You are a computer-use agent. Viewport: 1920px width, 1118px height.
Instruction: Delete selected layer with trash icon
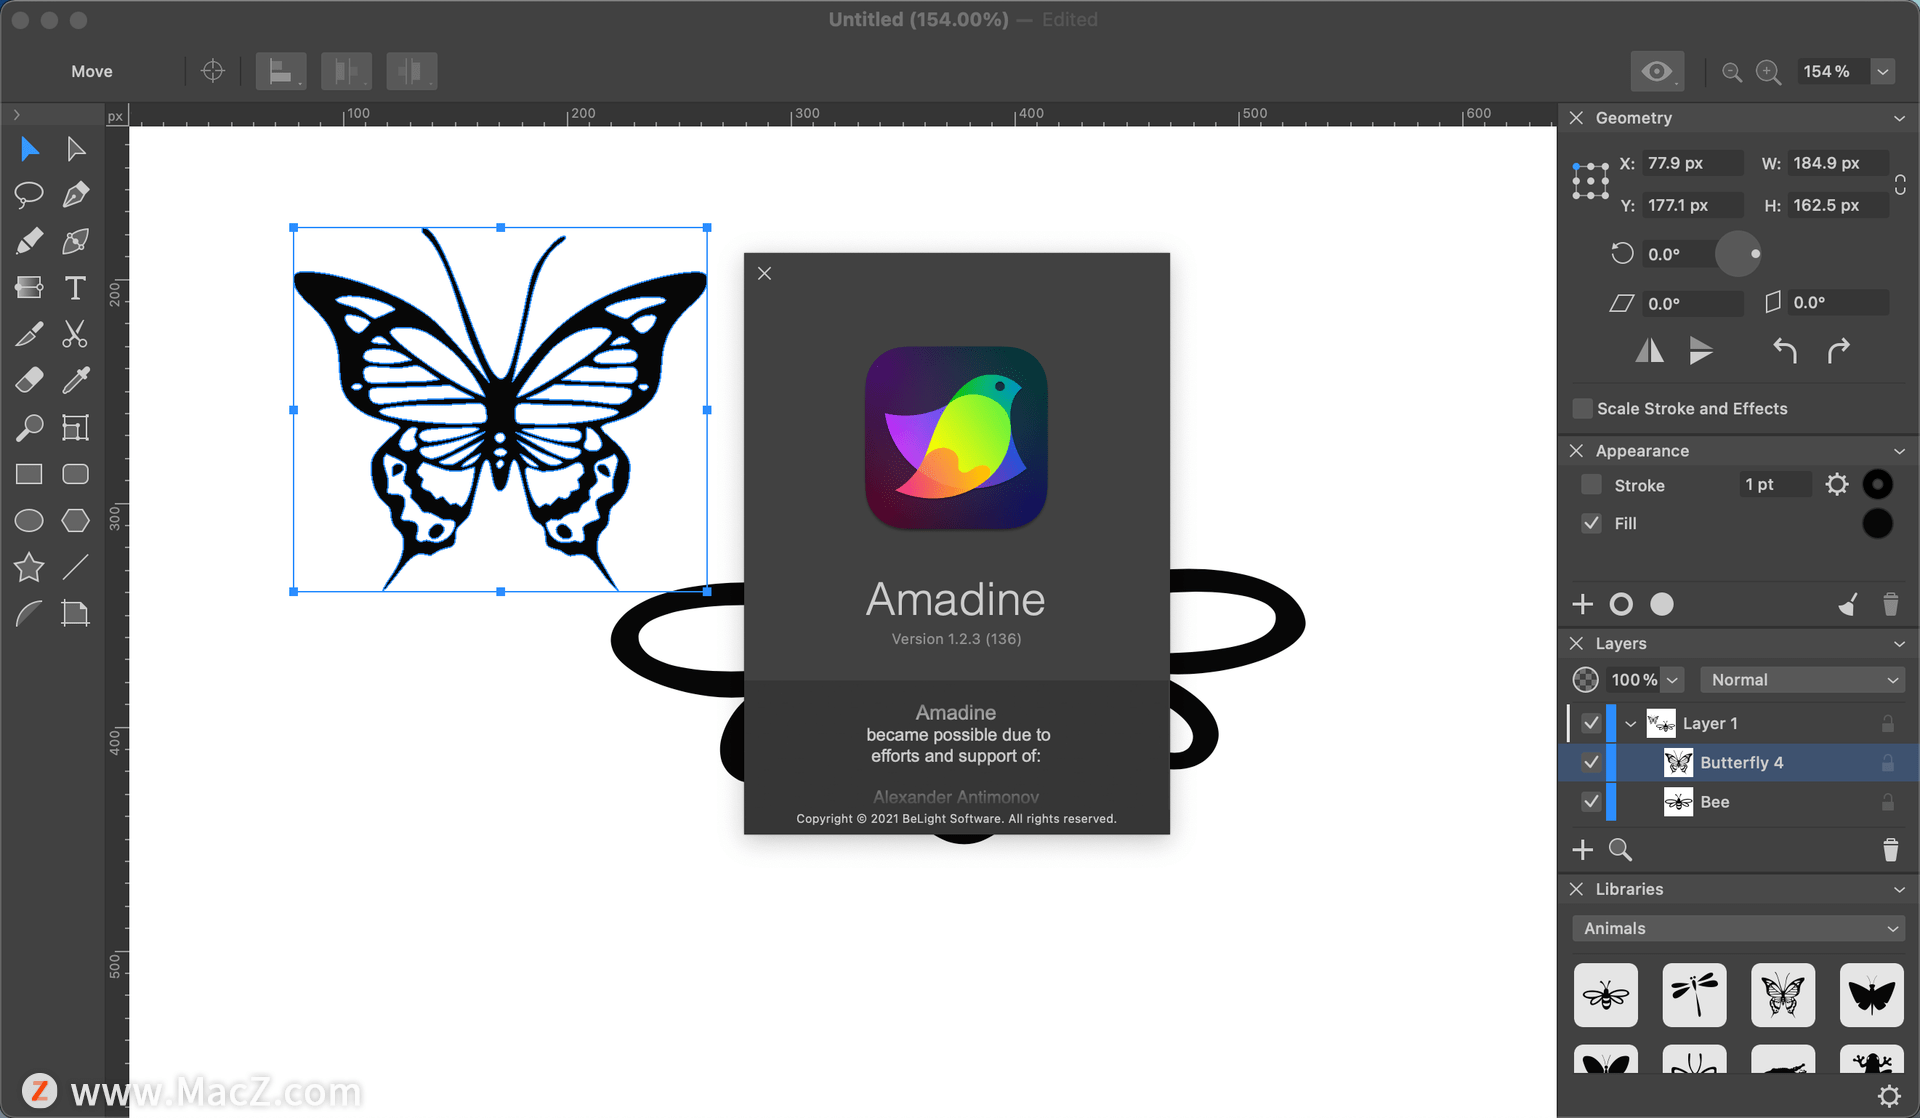[x=1890, y=849]
